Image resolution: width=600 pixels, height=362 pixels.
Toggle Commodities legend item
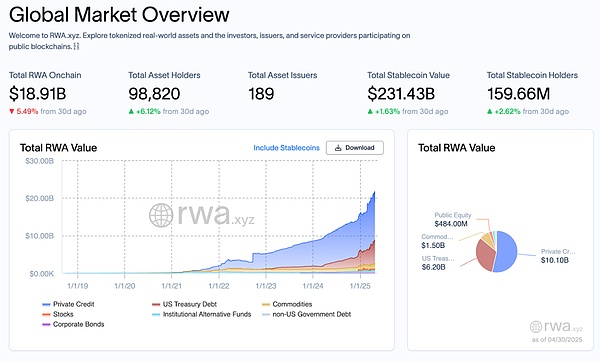click(287, 304)
